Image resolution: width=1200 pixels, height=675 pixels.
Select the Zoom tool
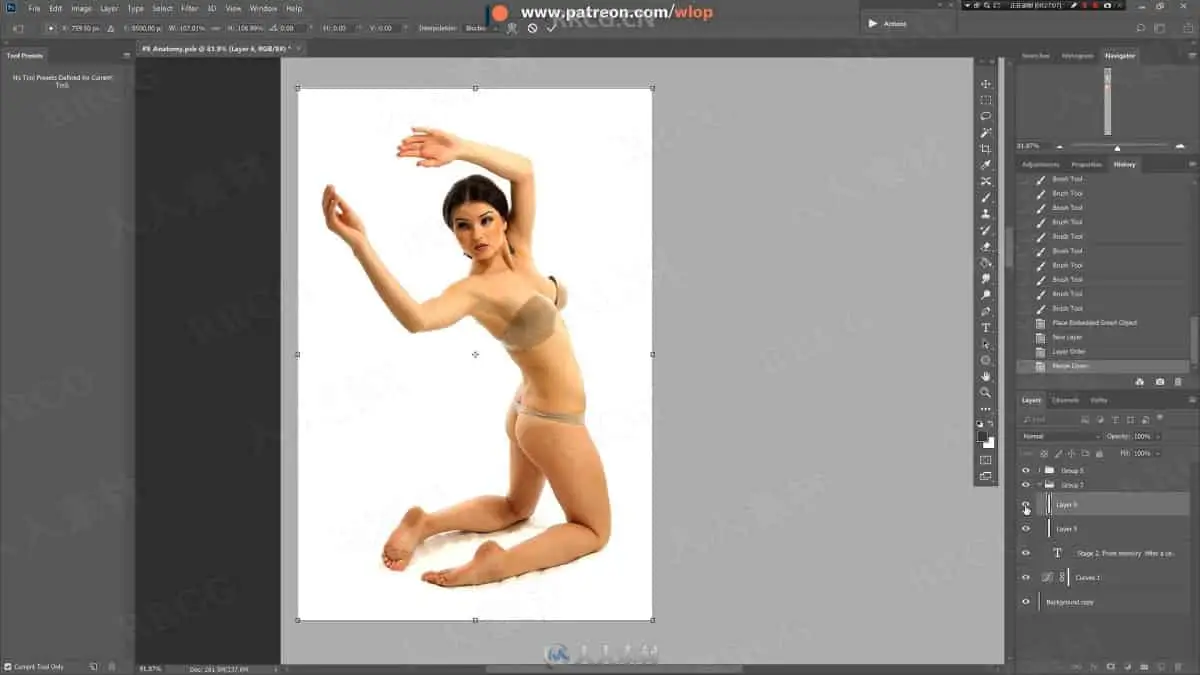(986, 392)
